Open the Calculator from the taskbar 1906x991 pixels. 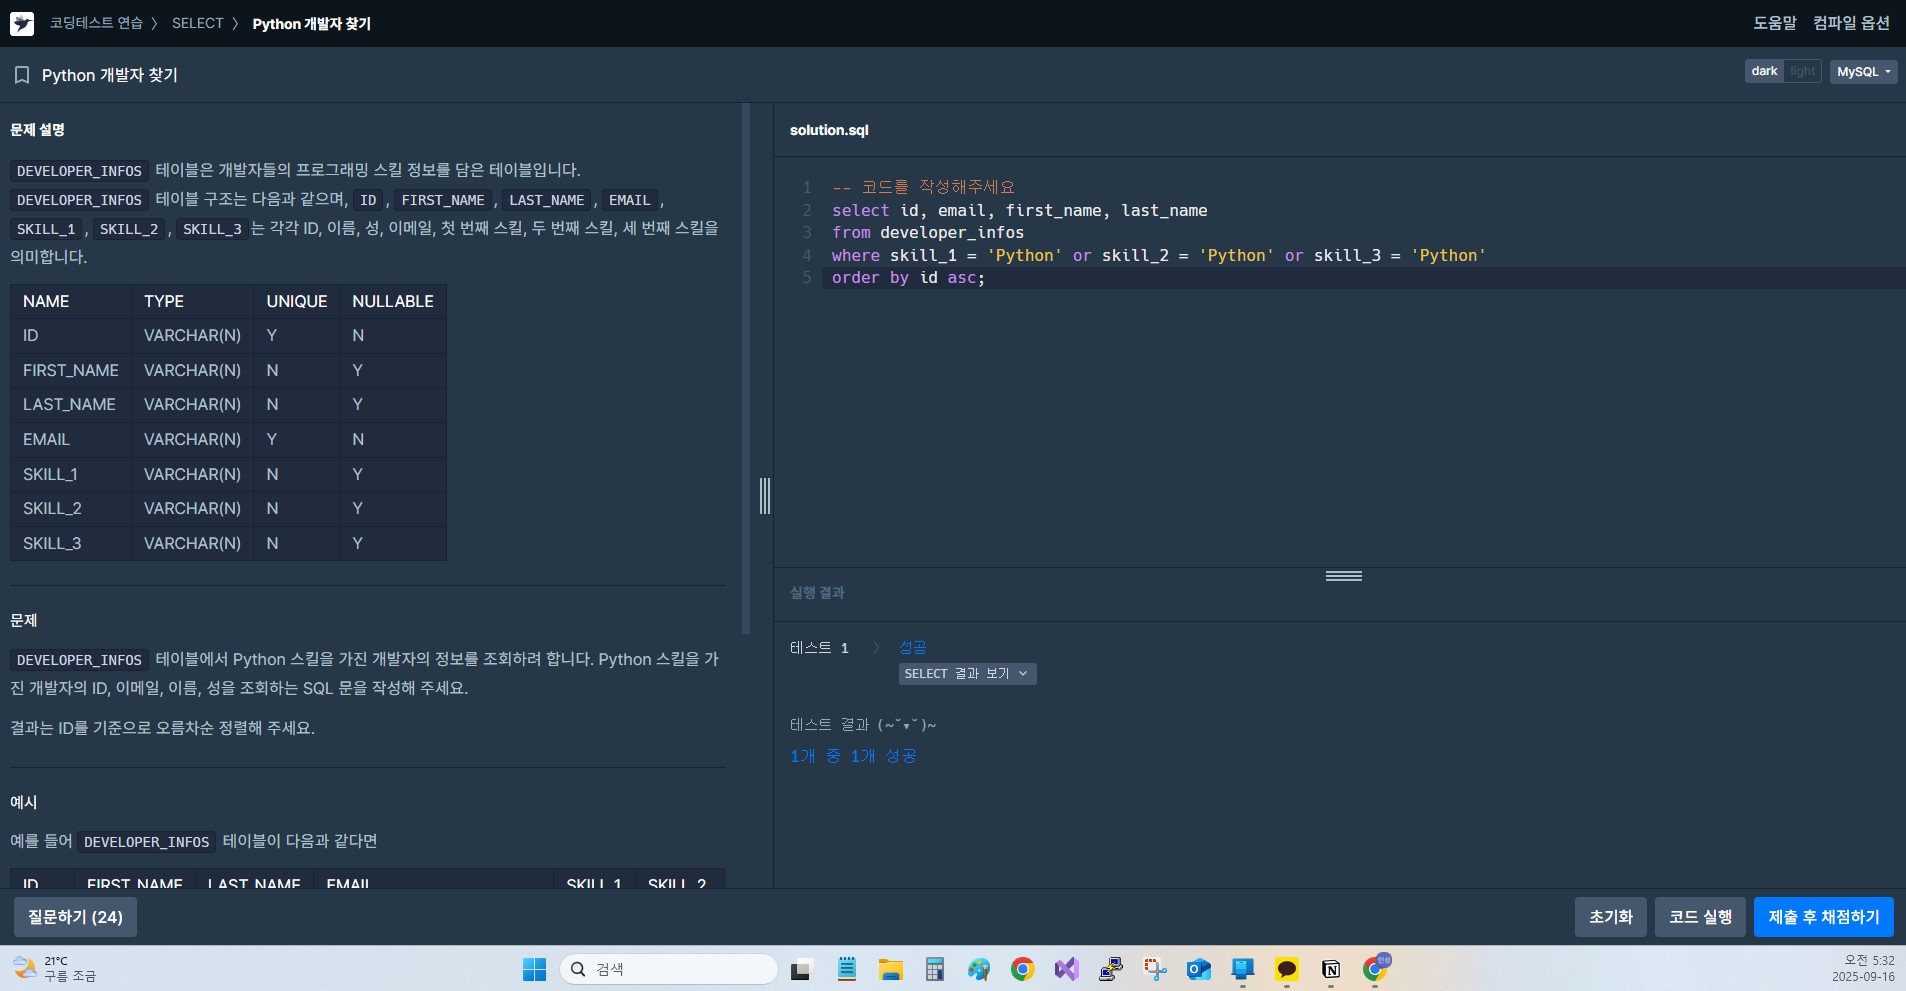coord(934,969)
